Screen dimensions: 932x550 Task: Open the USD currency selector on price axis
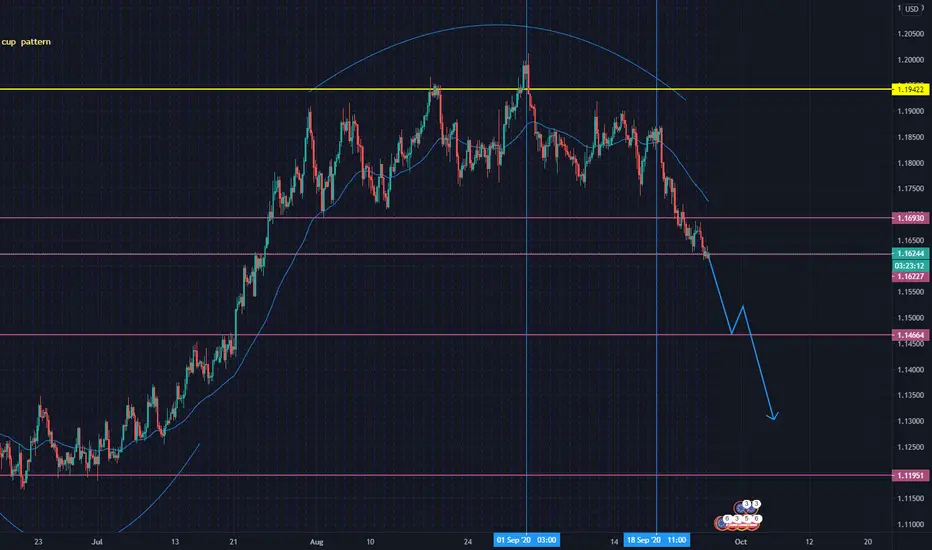pos(912,9)
